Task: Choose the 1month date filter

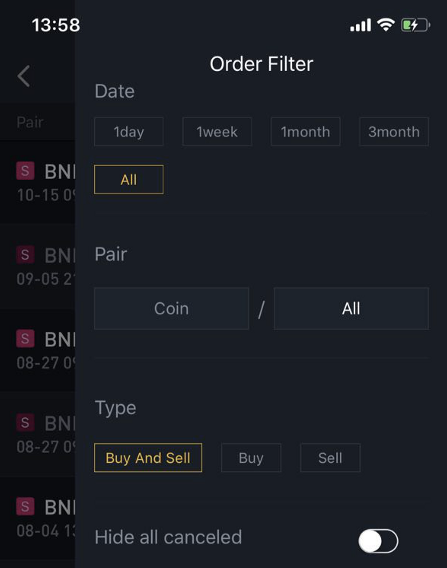Action: [305, 131]
